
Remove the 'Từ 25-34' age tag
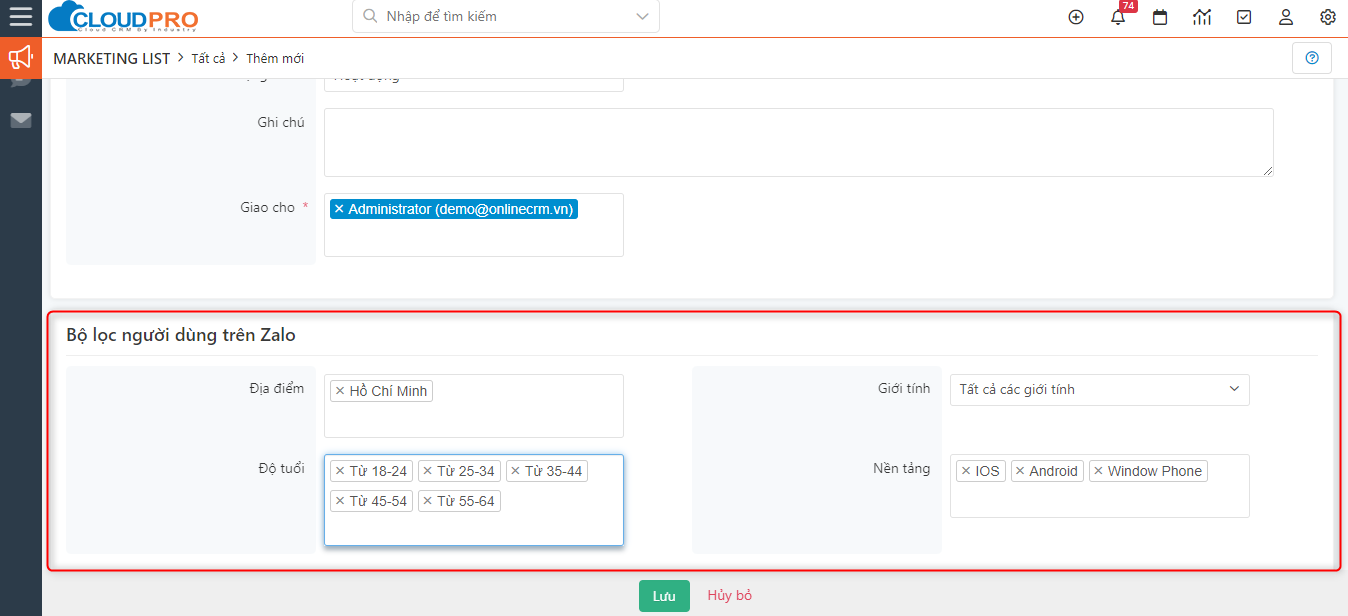427,471
